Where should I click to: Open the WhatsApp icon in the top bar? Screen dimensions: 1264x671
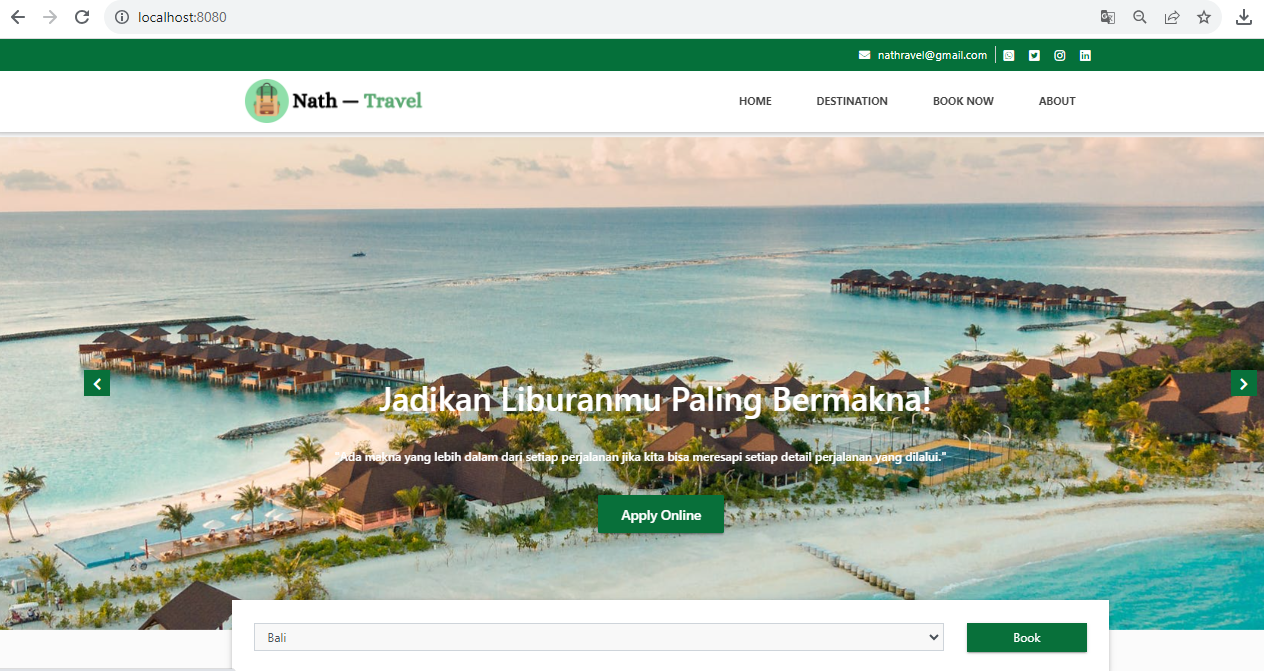[1009, 56]
